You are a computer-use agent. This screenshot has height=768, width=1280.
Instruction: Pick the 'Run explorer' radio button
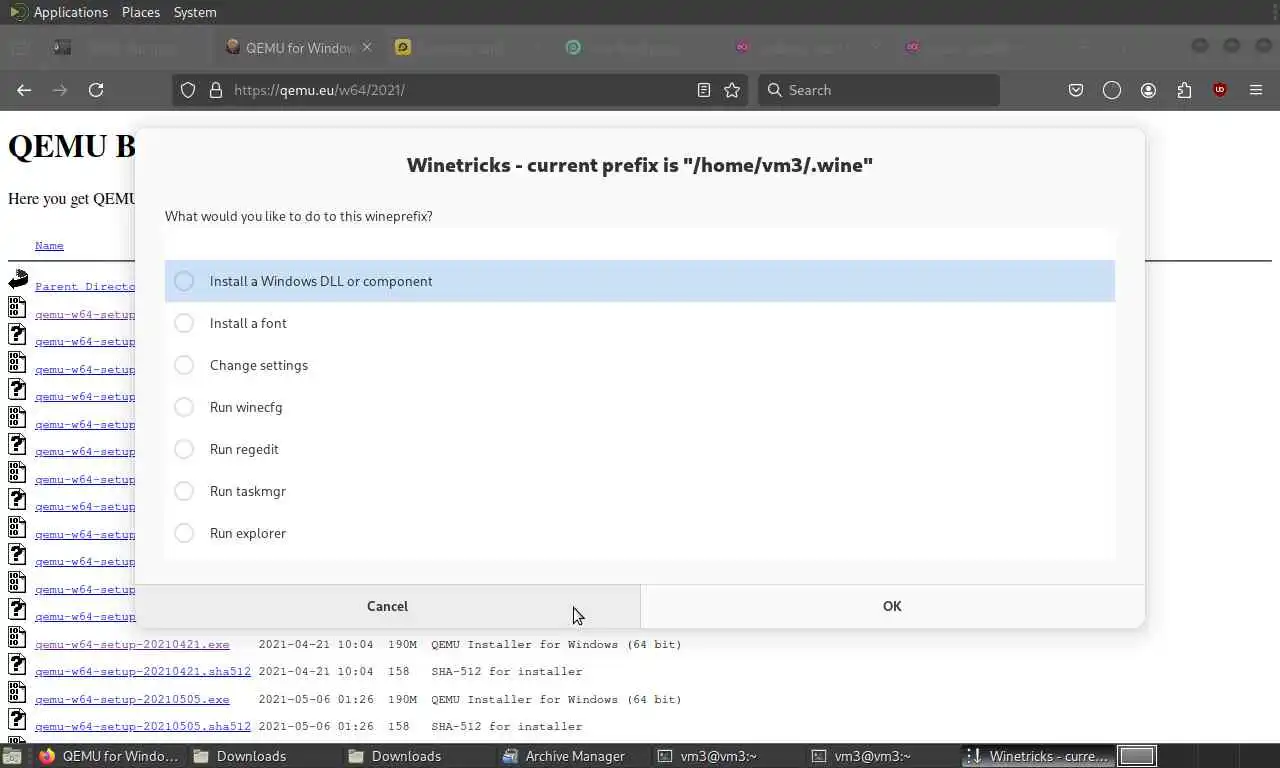(184, 533)
